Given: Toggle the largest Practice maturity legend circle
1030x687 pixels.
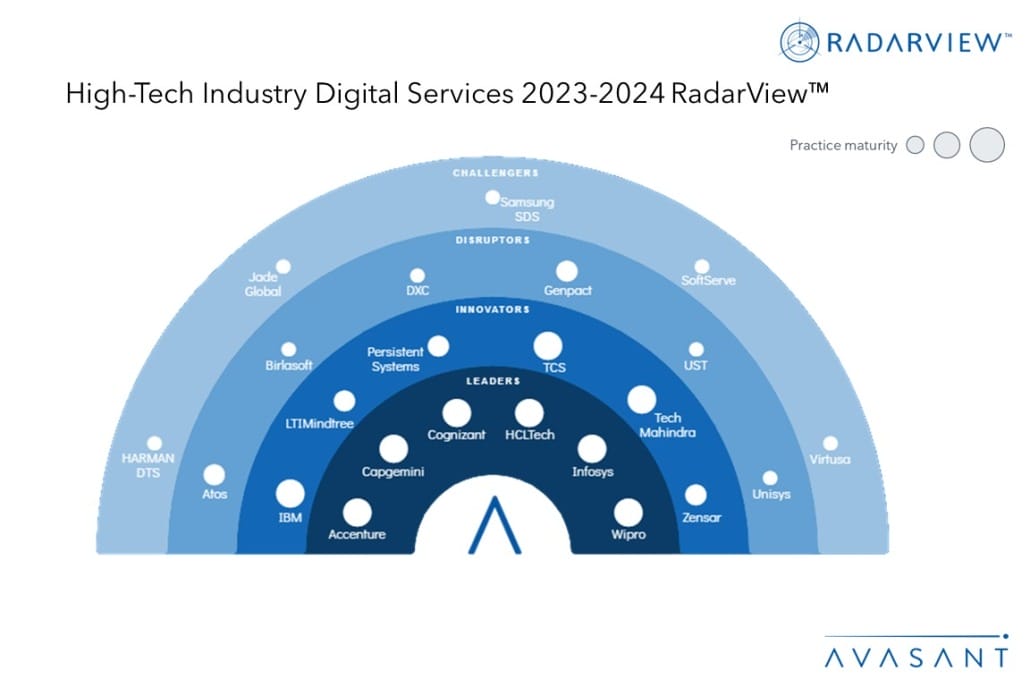Looking at the screenshot, I should [x=986, y=144].
